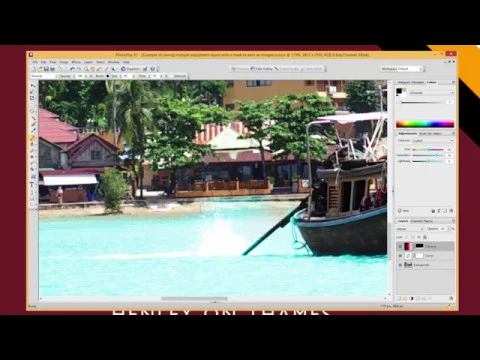The height and width of the screenshot is (360, 480).
Task: Click the Layers panel Opacity value field
Action: coord(442,229)
